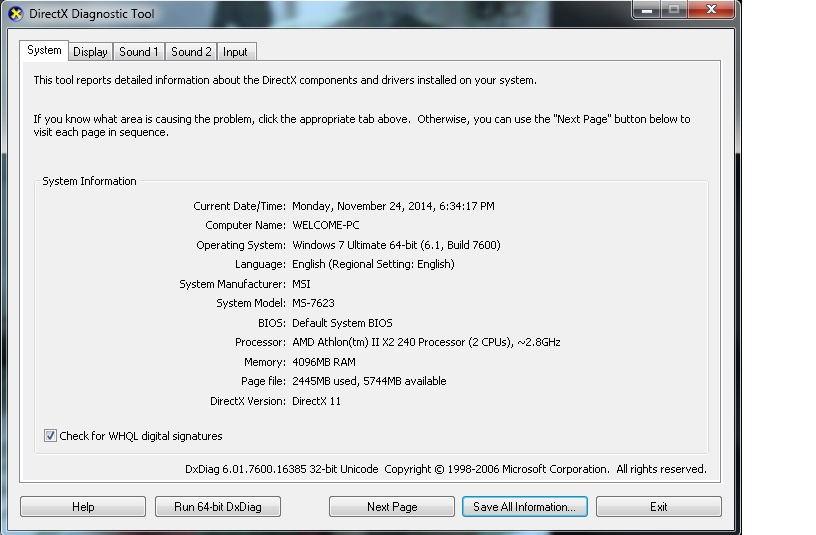
Task: Click Run 64-bit DxDiag button
Action: point(218,507)
